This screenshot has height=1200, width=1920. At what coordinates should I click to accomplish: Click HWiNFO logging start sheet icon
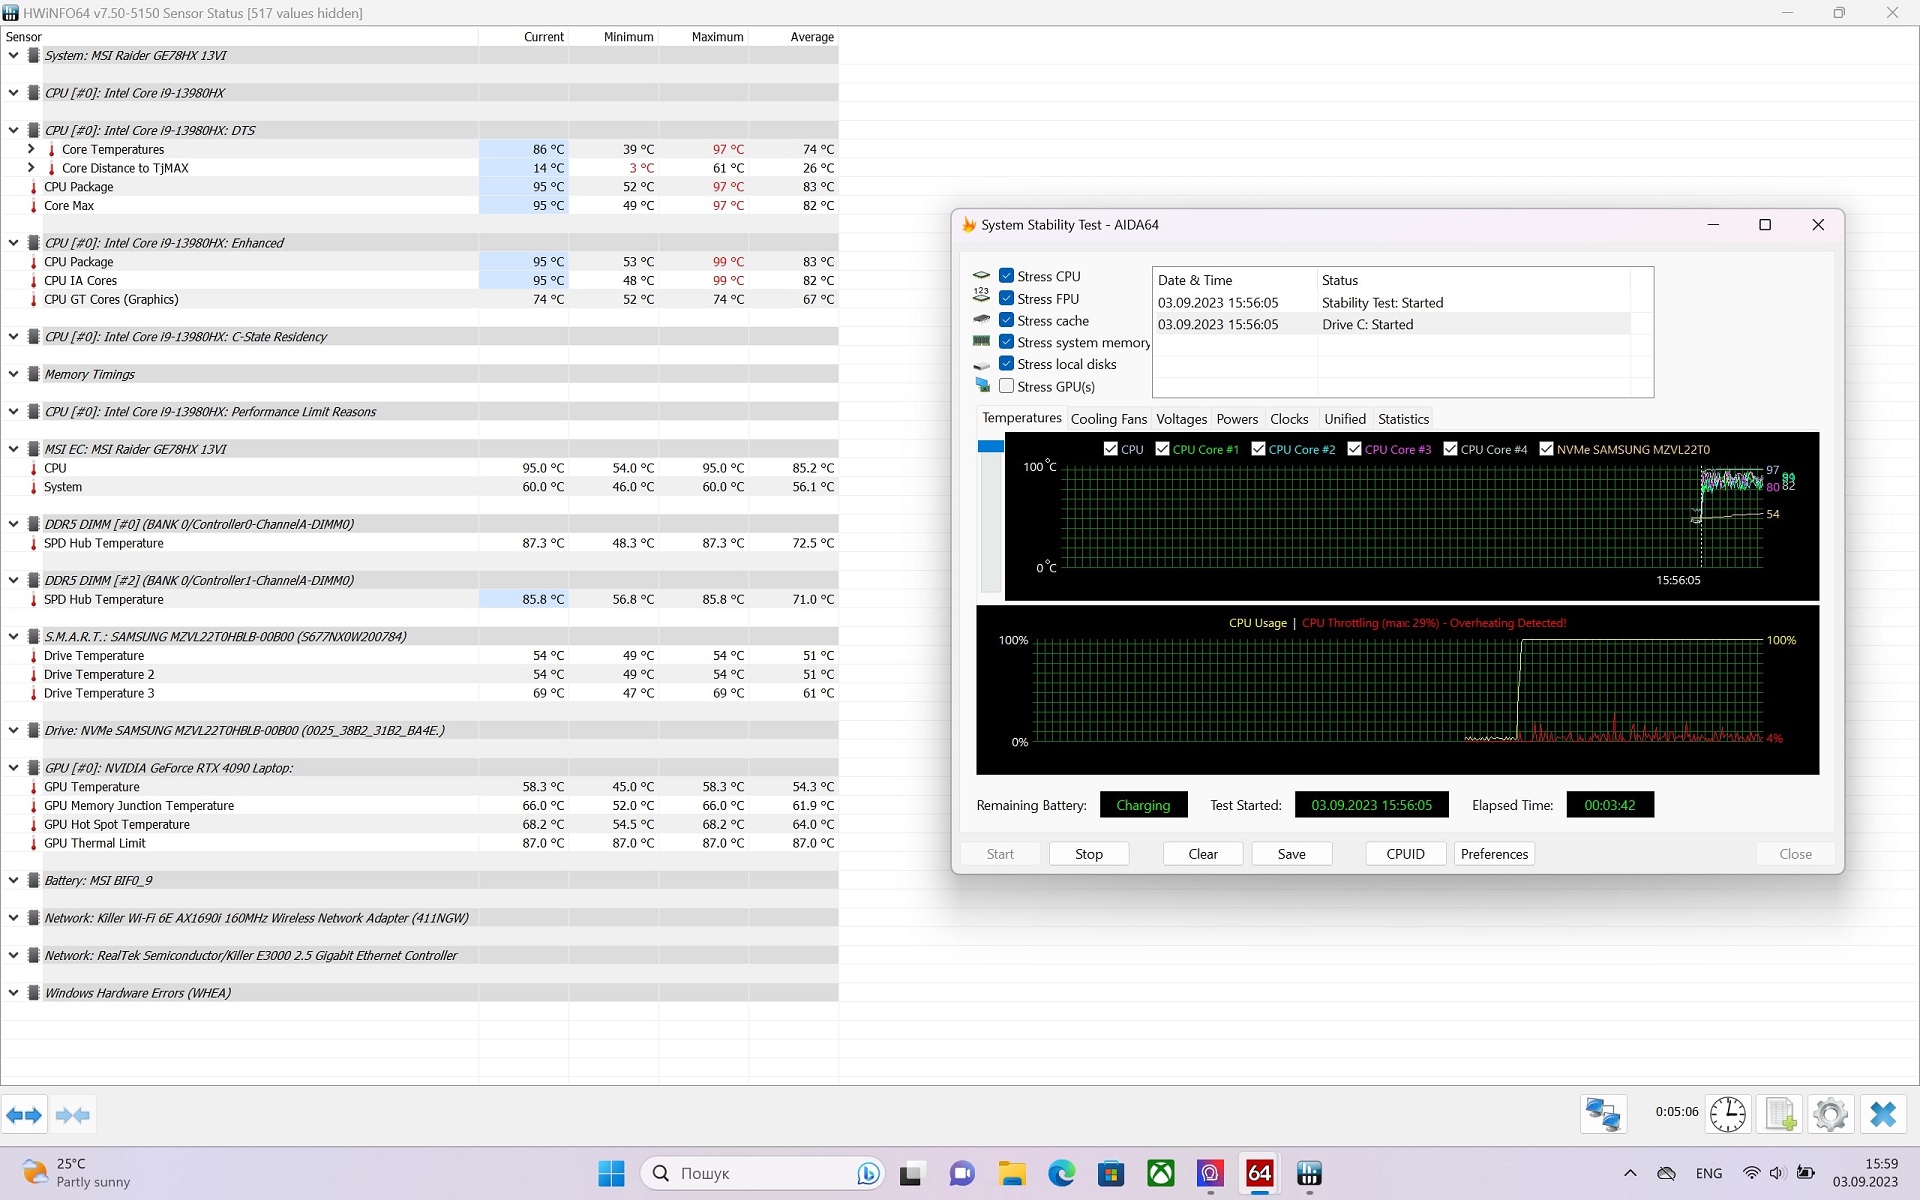1780,1114
